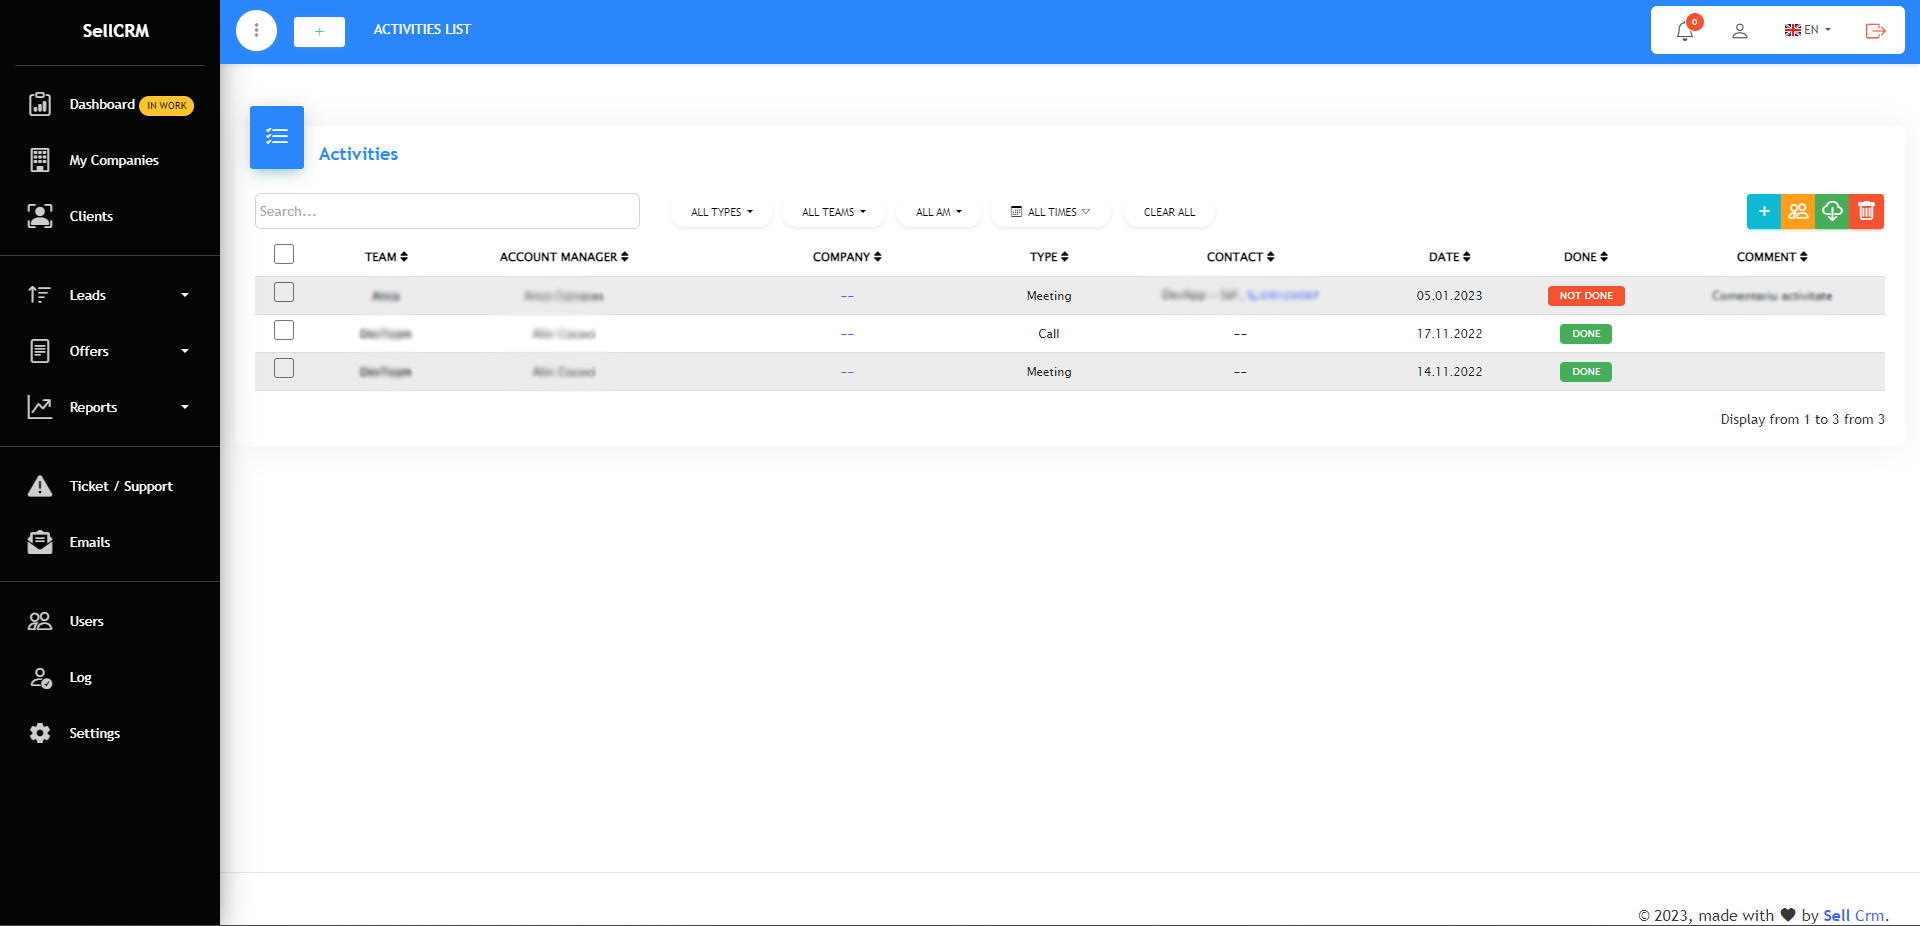Screen dimensions: 1920x926
Task: Select the checkbox for the 17.11.2022 call
Action: click(x=284, y=331)
